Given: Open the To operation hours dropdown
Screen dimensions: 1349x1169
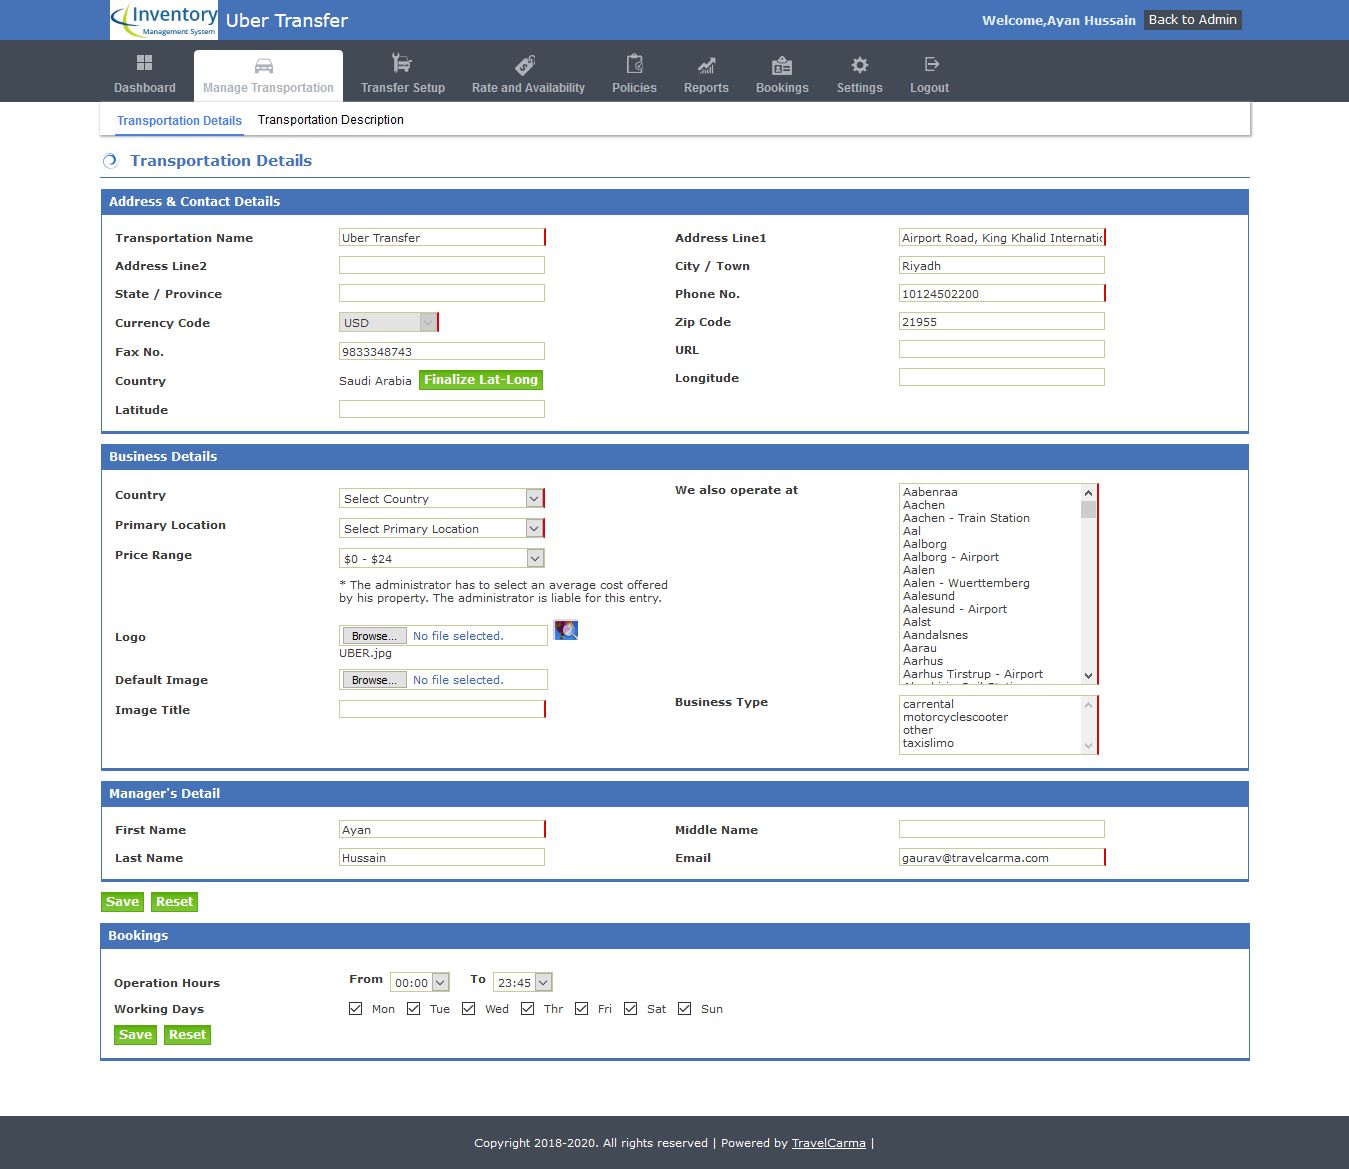Looking at the screenshot, I should (522, 982).
